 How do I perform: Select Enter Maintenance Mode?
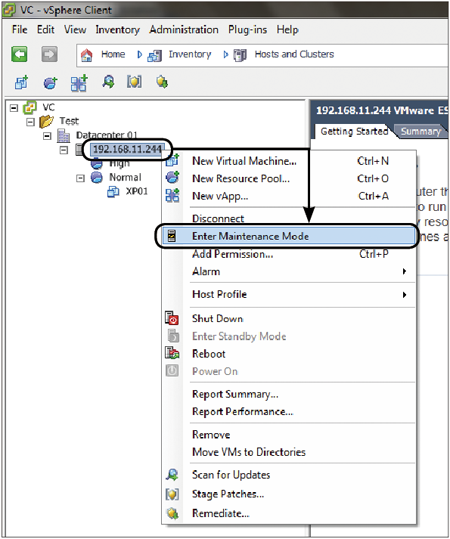(288, 236)
